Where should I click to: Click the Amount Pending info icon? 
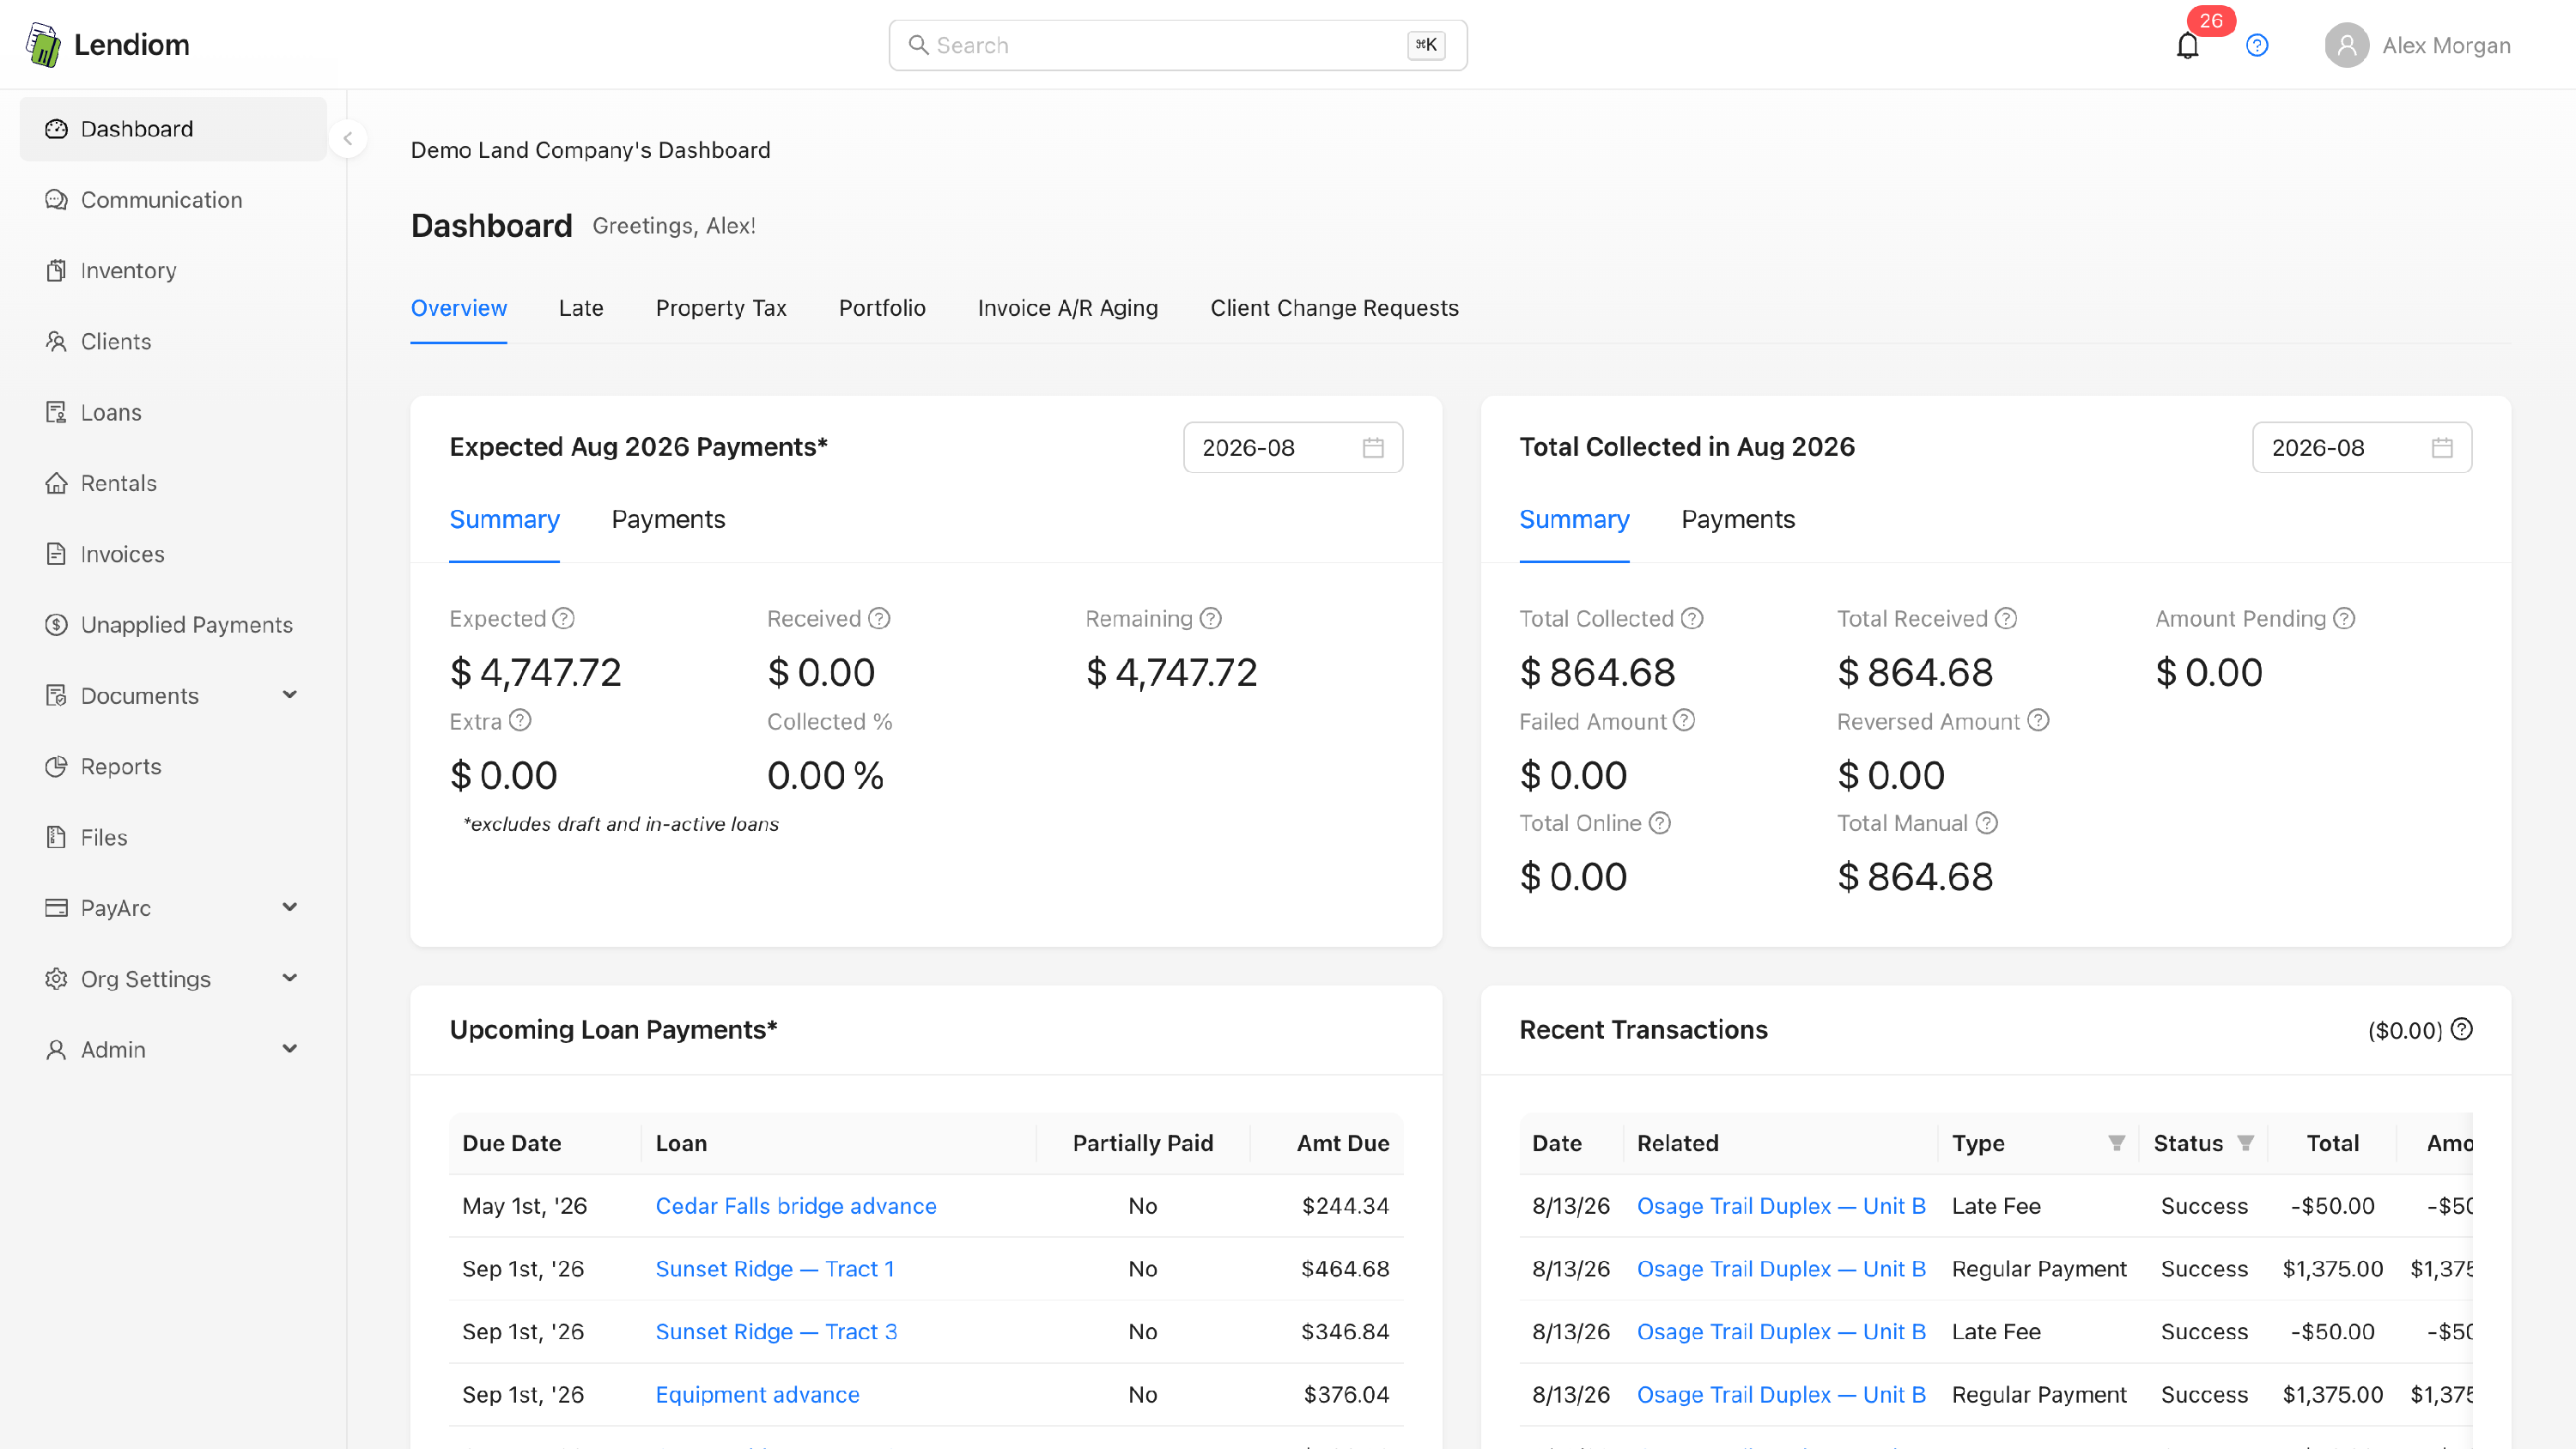[2345, 619]
